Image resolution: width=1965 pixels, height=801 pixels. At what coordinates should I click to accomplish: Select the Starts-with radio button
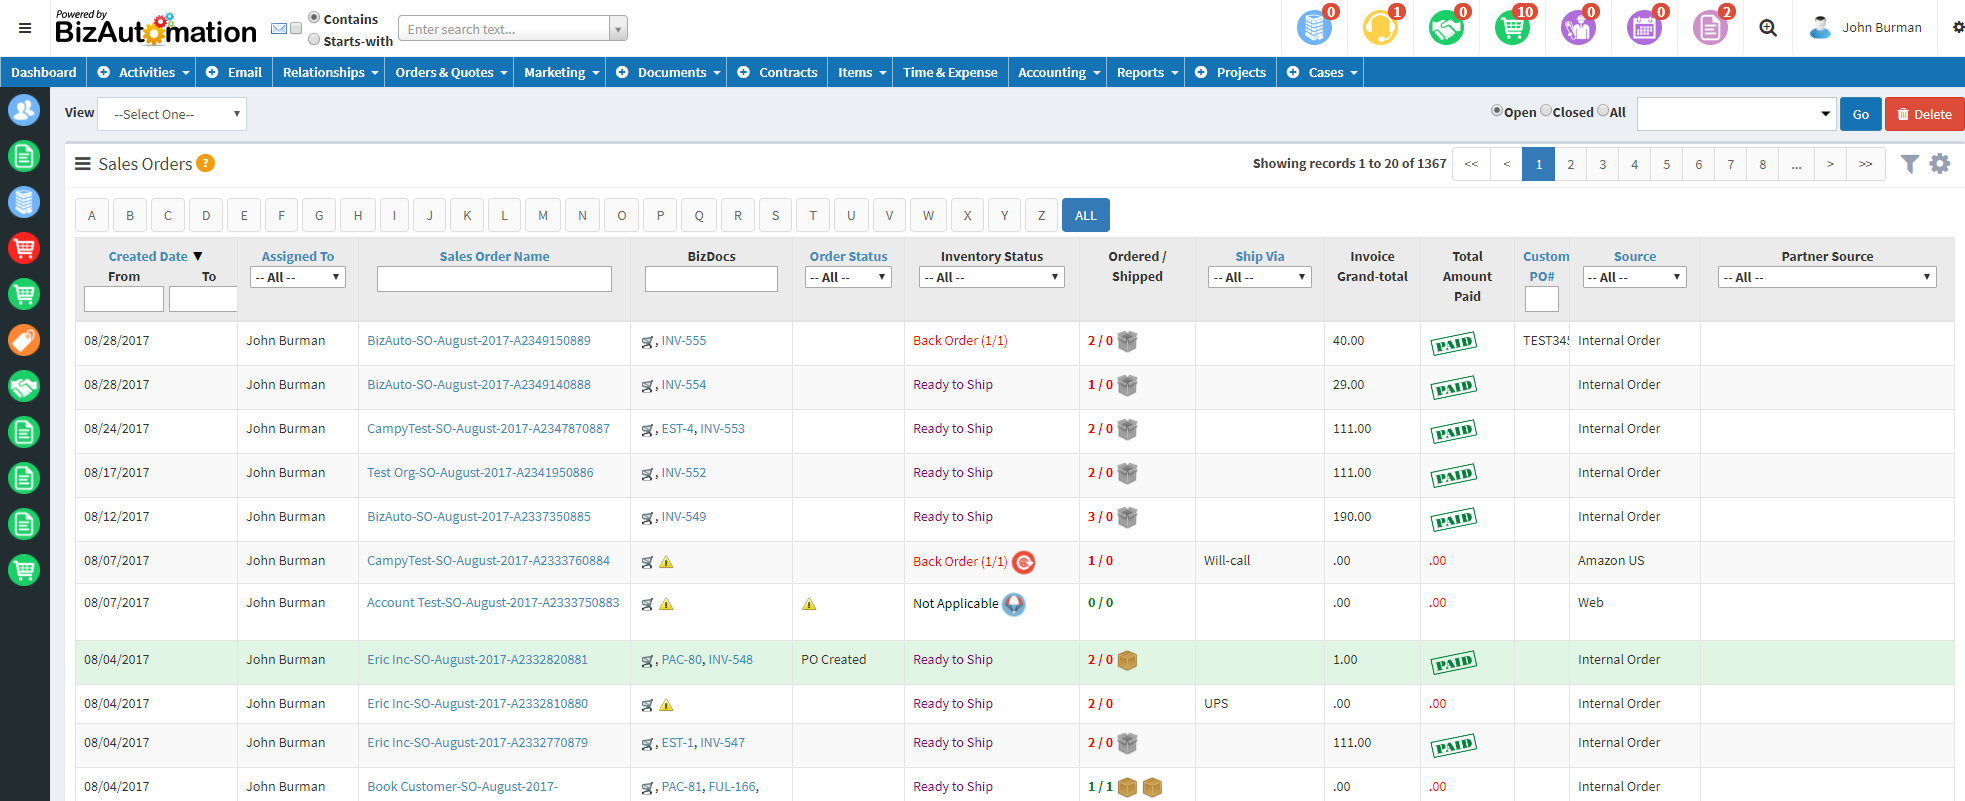[x=314, y=40]
